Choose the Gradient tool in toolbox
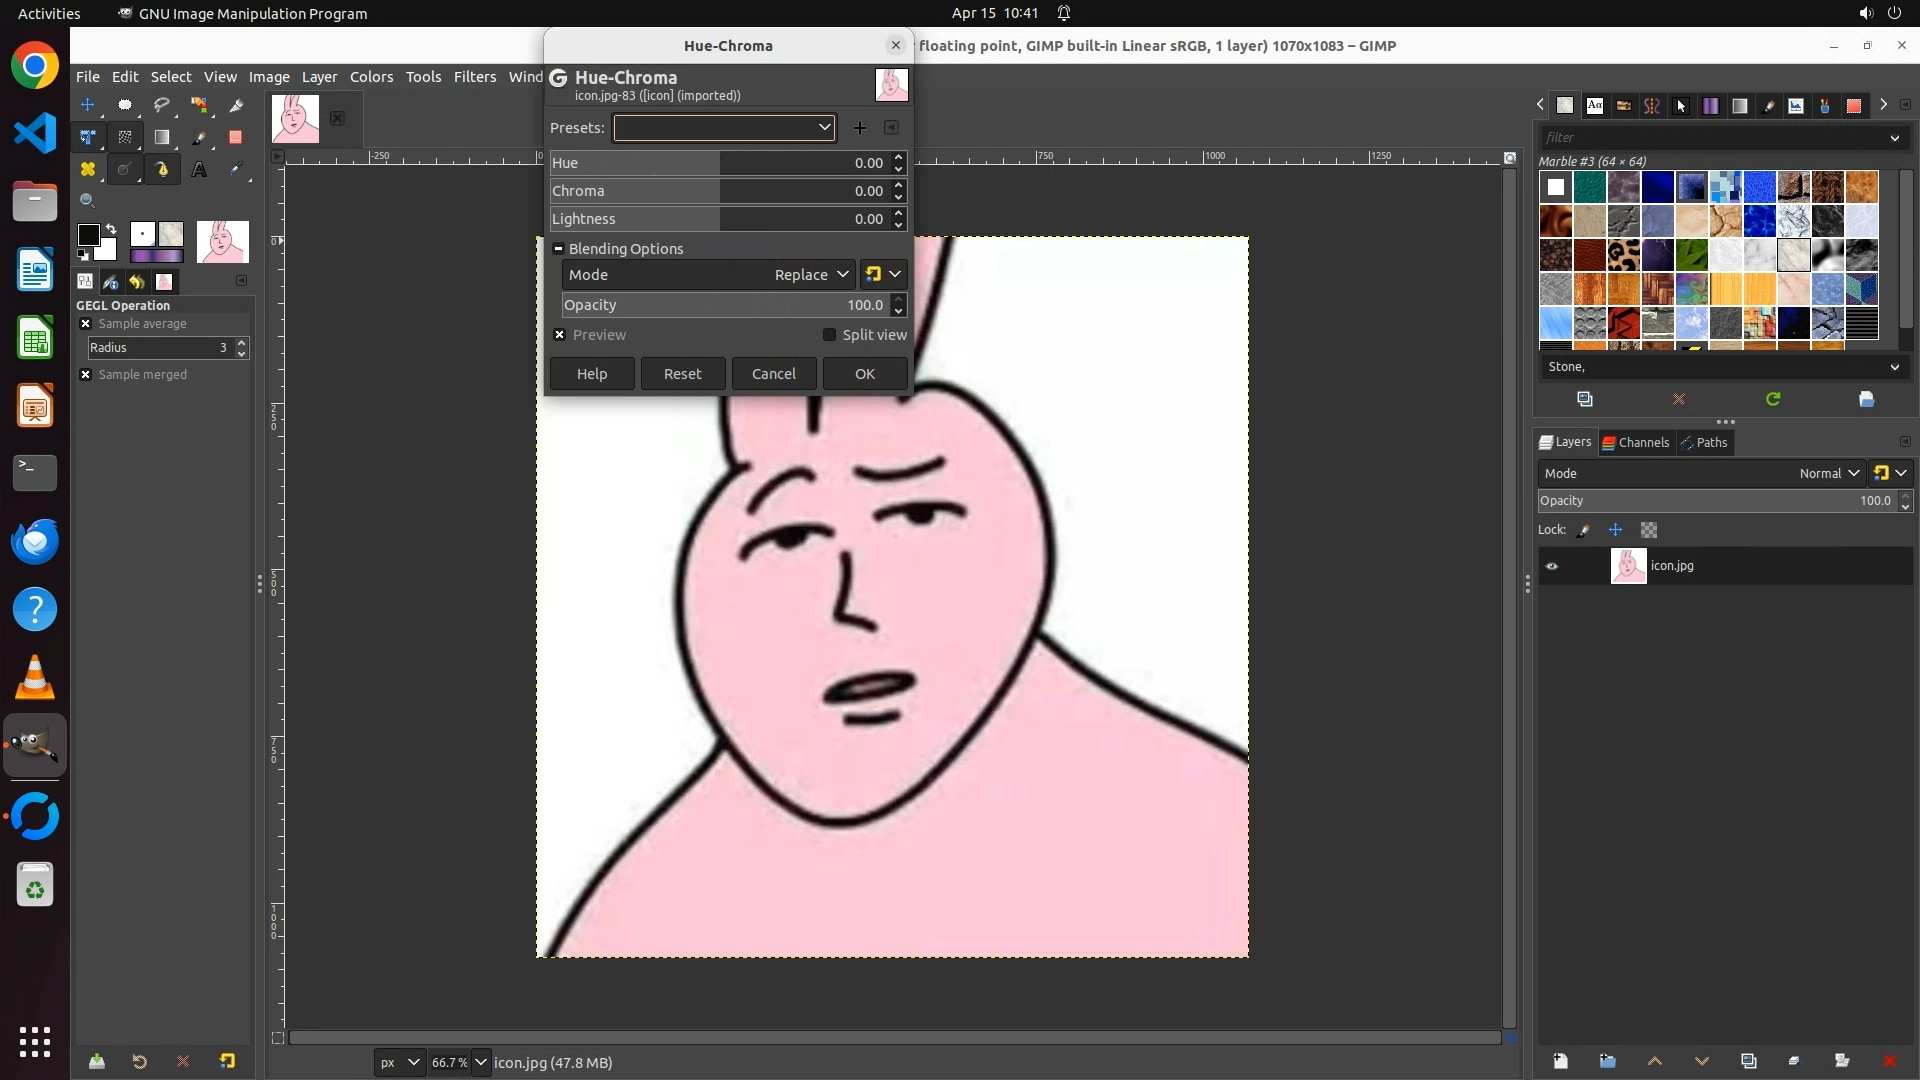The image size is (1920, 1080). tap(162, 137)
